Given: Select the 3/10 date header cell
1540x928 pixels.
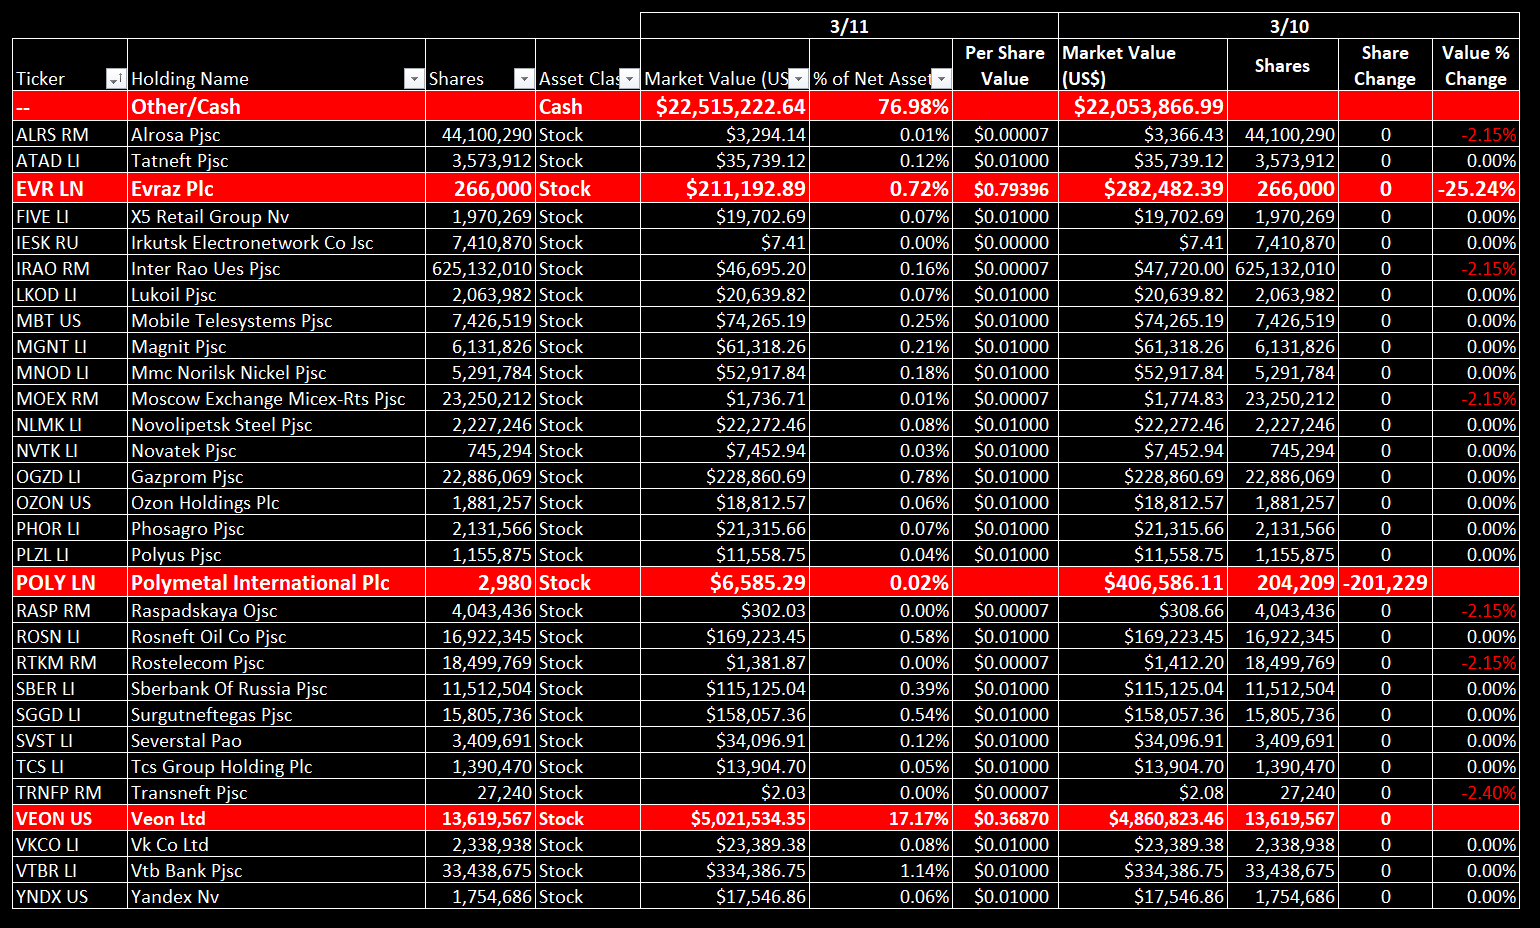Looking at the screenshot, I should click(1289, 26).
